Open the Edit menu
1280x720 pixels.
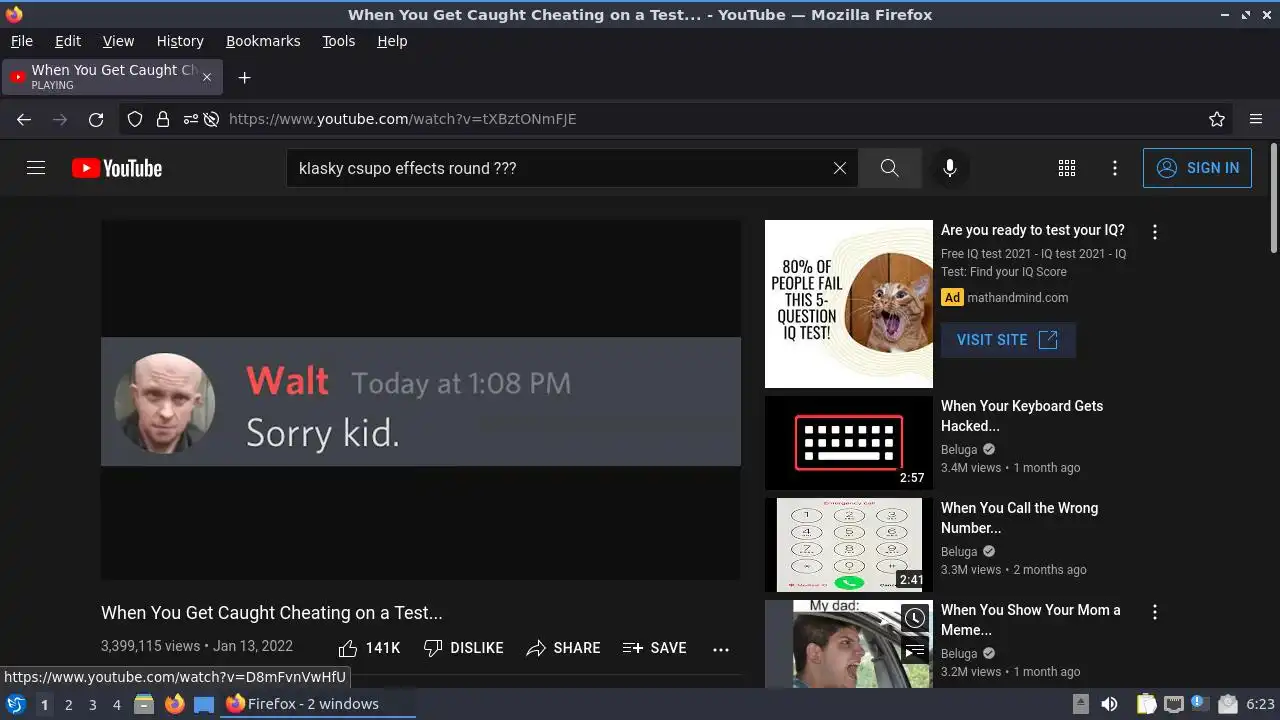coord(68,41)
